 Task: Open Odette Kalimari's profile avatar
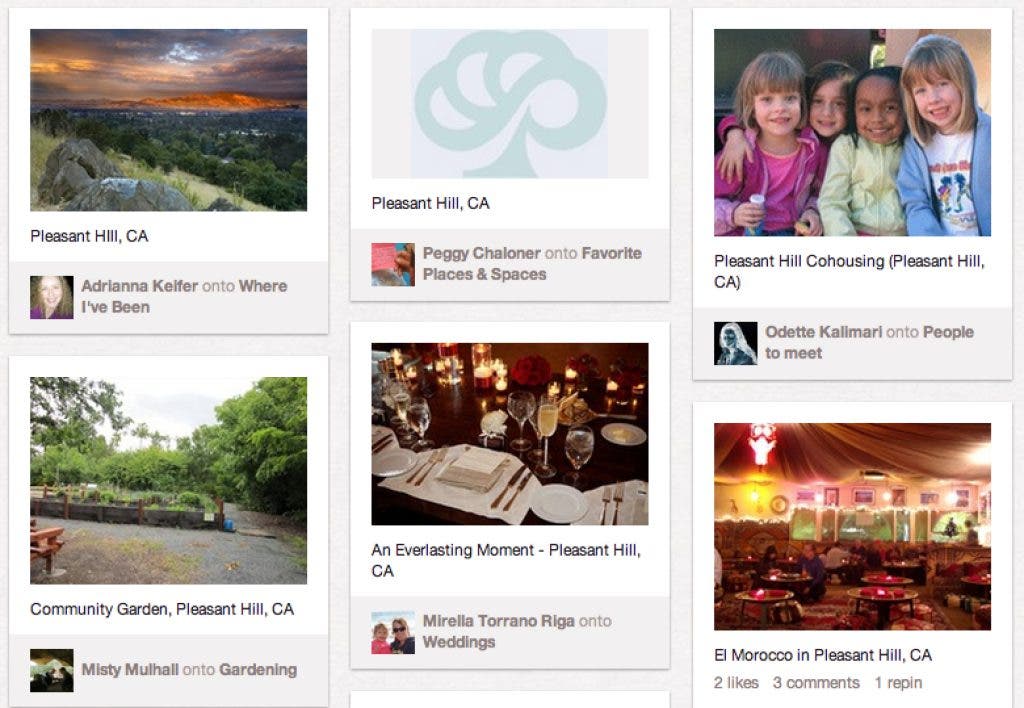735,343
